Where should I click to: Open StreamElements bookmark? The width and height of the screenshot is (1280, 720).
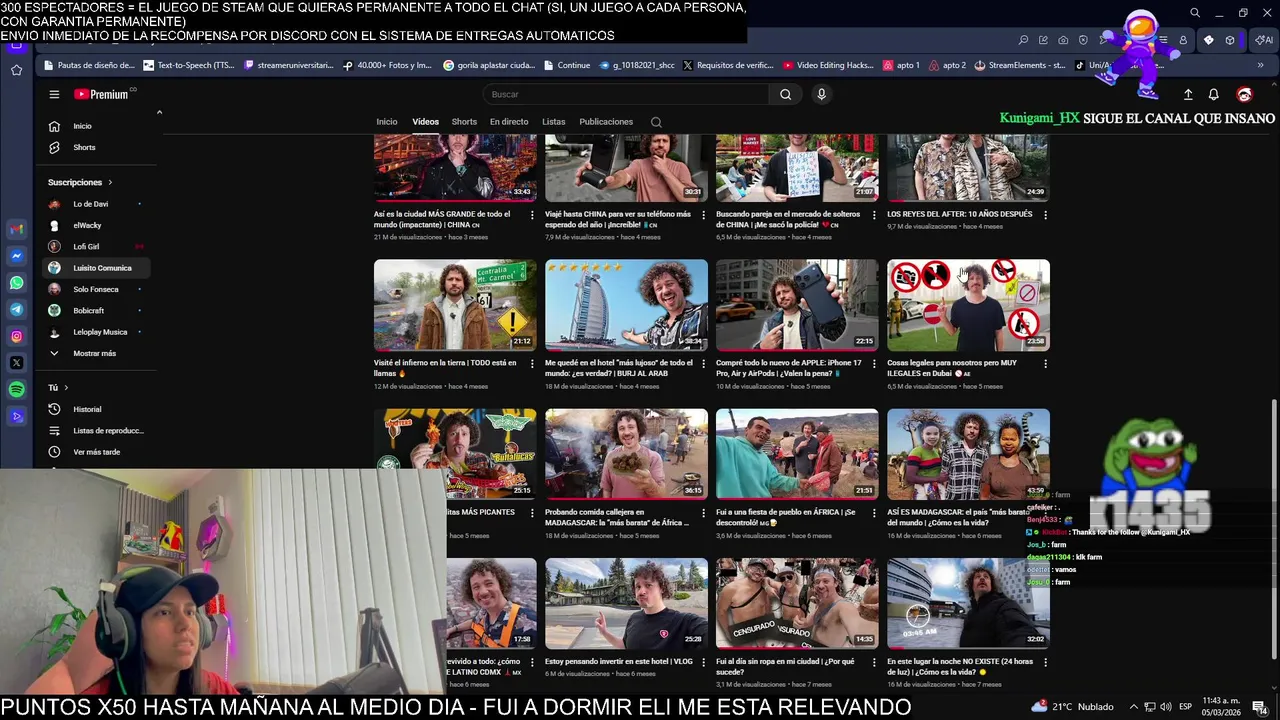[x=1019, y=65]
